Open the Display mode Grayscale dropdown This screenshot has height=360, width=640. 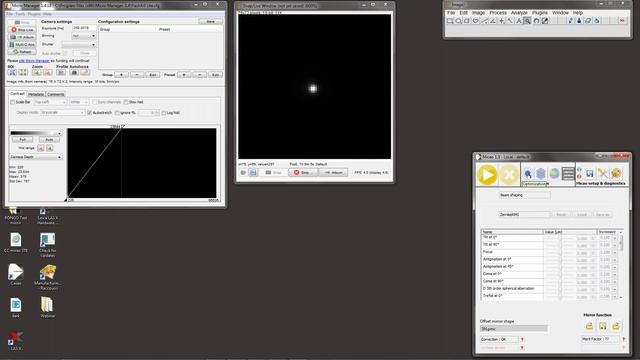tap(62, 113)
